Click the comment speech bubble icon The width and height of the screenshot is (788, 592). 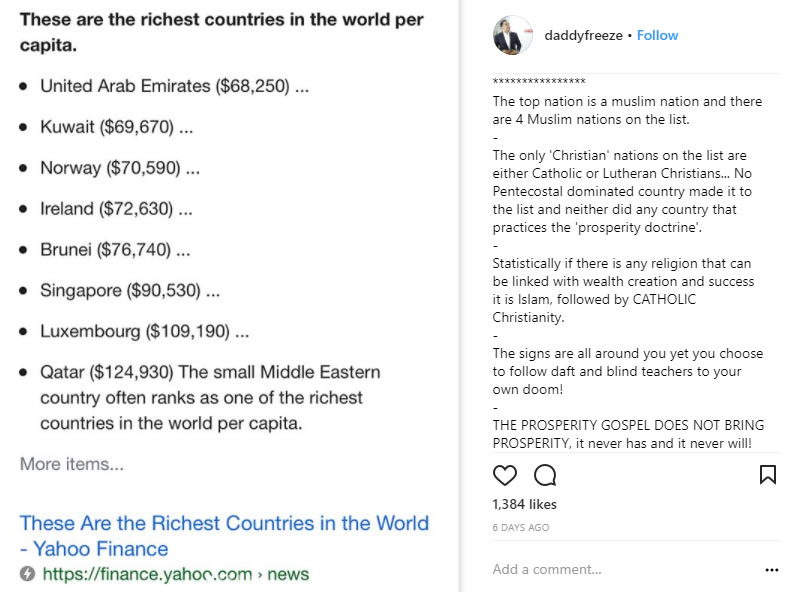[545, 474]
